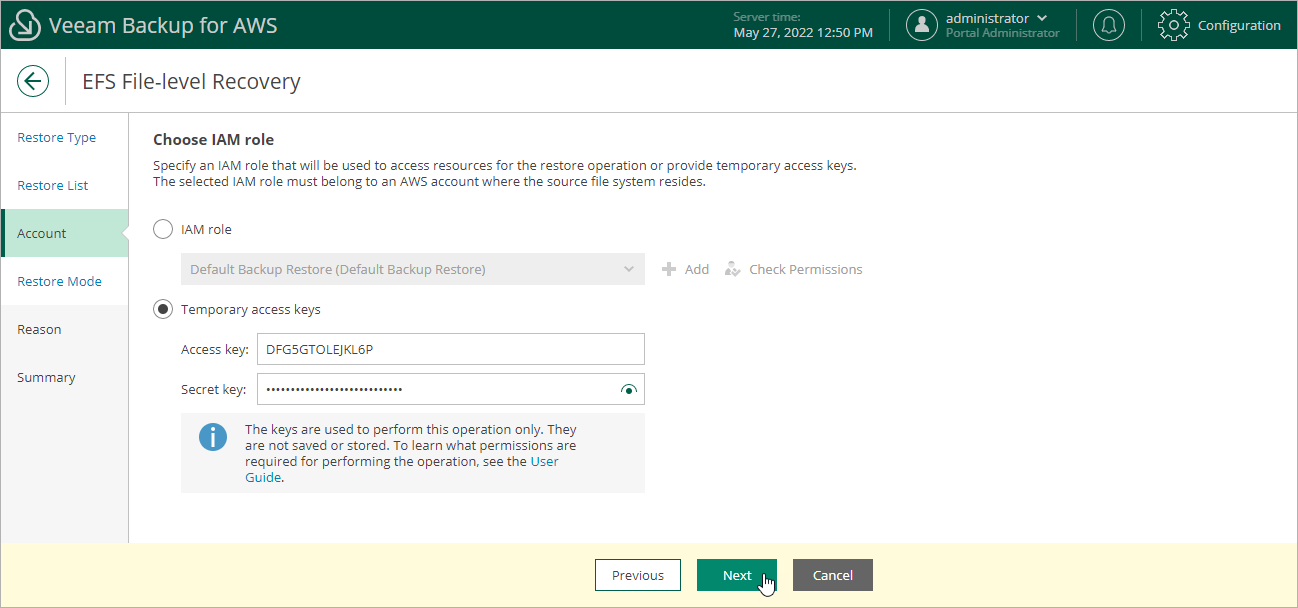Open the Default Backup Restore dropdown

413,269
